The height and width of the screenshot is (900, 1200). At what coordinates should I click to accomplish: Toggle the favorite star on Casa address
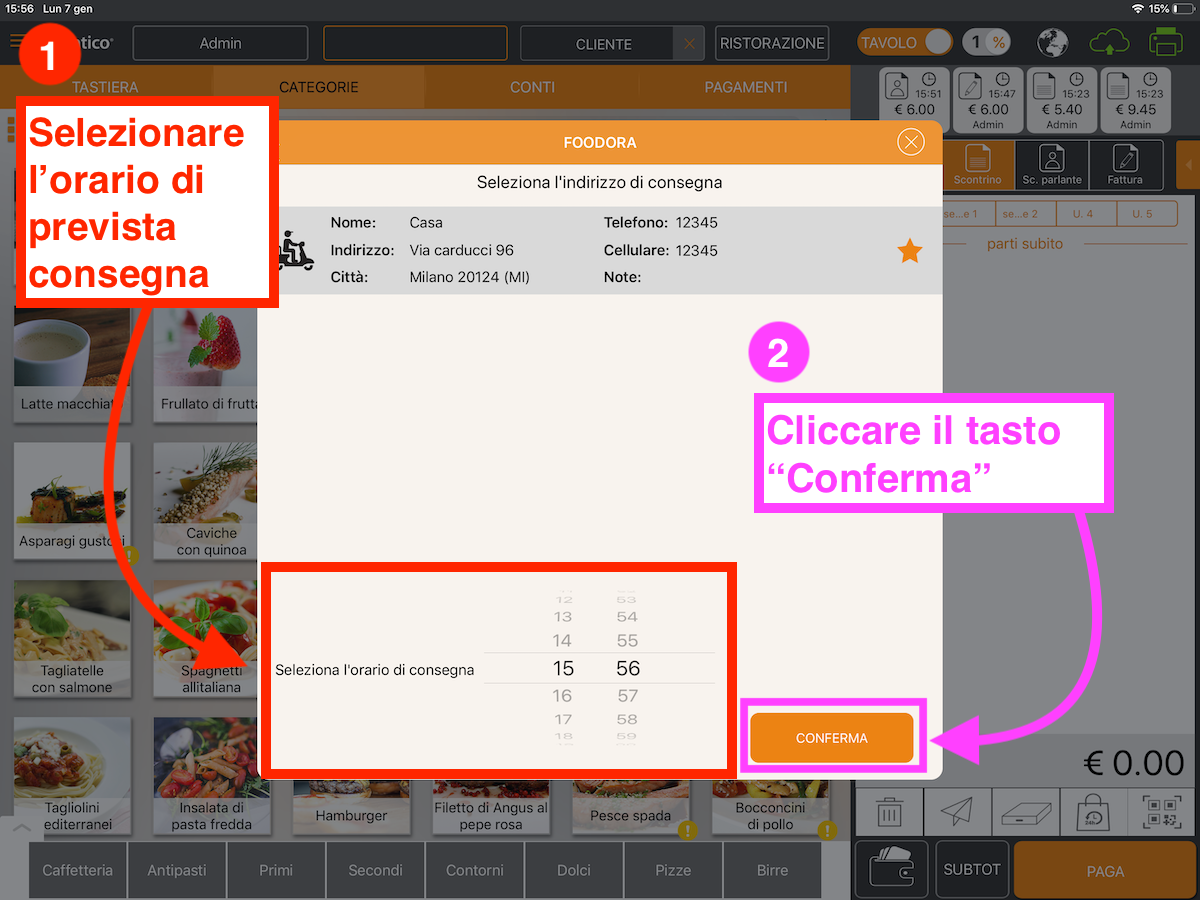[909, 251]
